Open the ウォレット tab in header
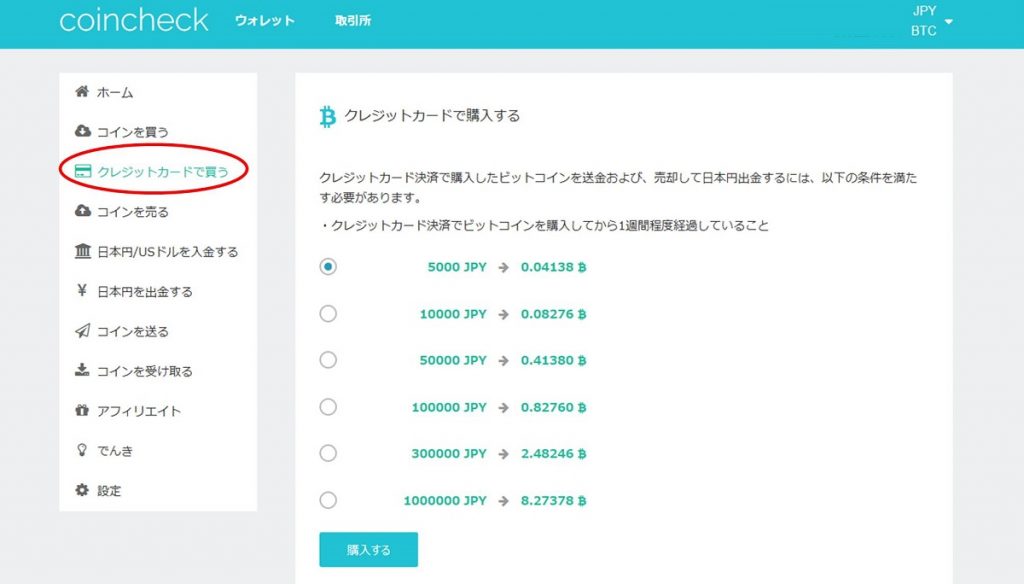 (264, 21)
